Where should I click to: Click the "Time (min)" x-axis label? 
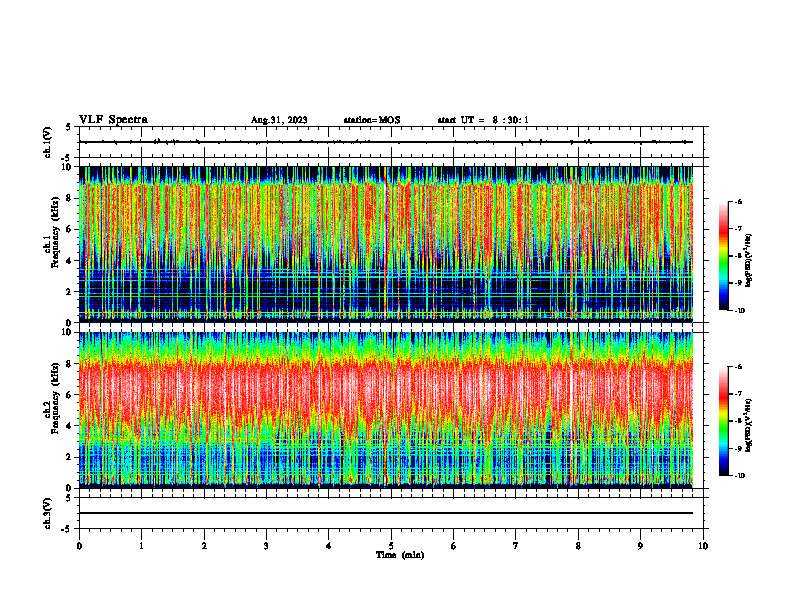tap(400, 555)
